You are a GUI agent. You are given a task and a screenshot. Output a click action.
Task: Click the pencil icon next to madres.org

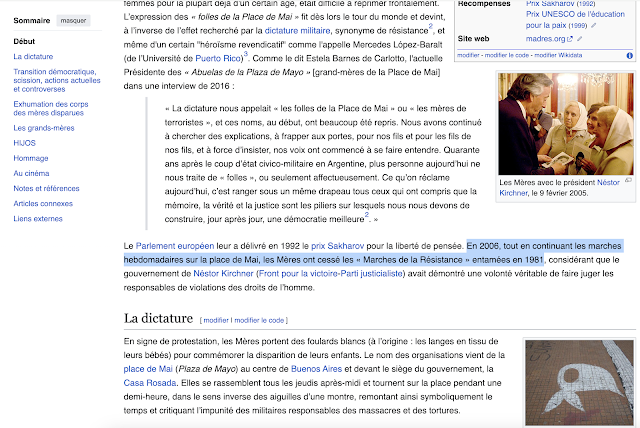pos(580,39)
